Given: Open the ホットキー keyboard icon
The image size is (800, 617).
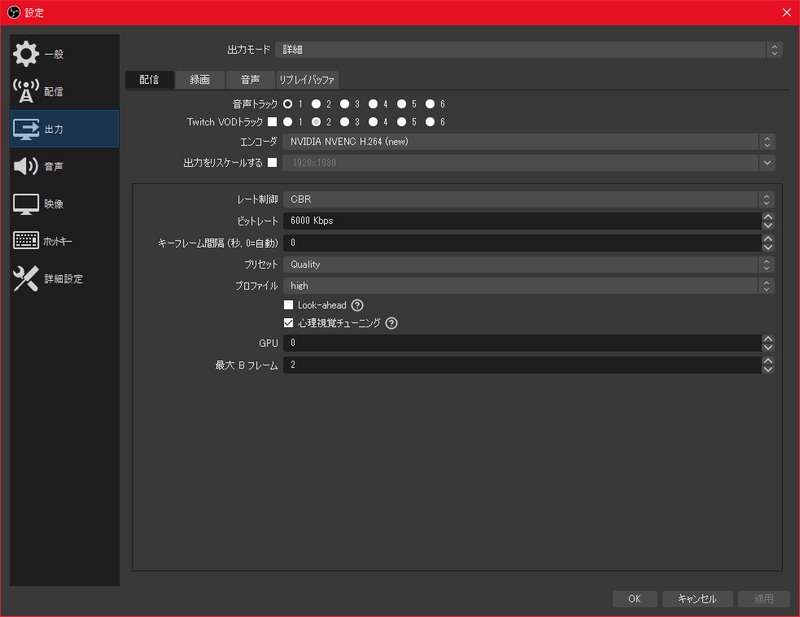Looking at the screenshot, I should [26, 240].
